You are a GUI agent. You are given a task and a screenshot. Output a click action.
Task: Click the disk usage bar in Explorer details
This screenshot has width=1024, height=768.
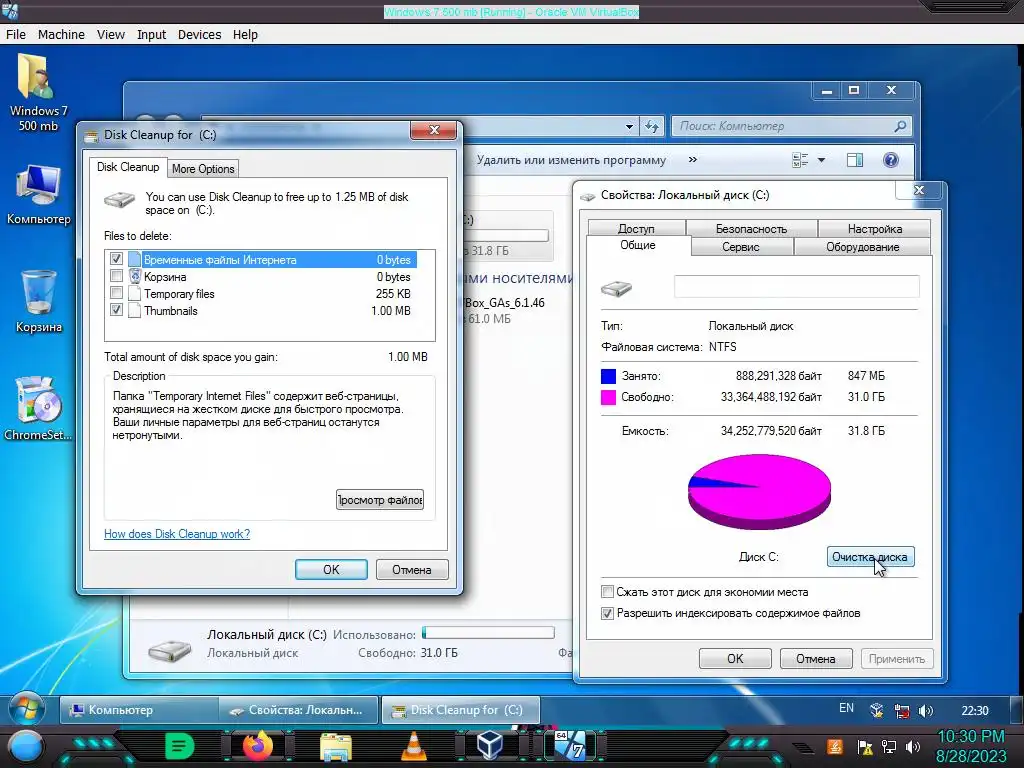tap(488, 632)
